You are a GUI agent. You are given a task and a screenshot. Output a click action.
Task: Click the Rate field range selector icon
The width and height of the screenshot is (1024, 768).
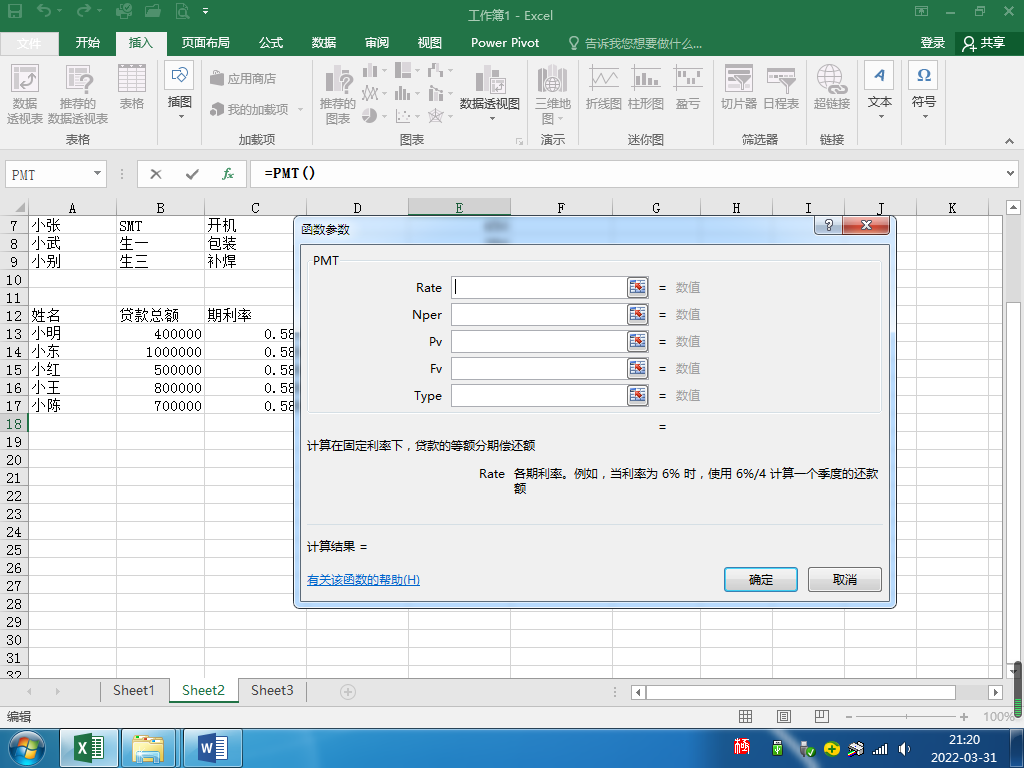(x=637, y=287)
